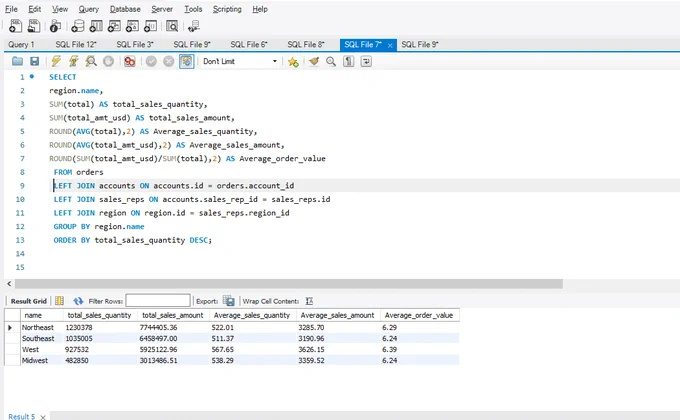This screenshot has width=680, height=420.
Task: Switch to the Query 1 tab
Action: (21, 45)
